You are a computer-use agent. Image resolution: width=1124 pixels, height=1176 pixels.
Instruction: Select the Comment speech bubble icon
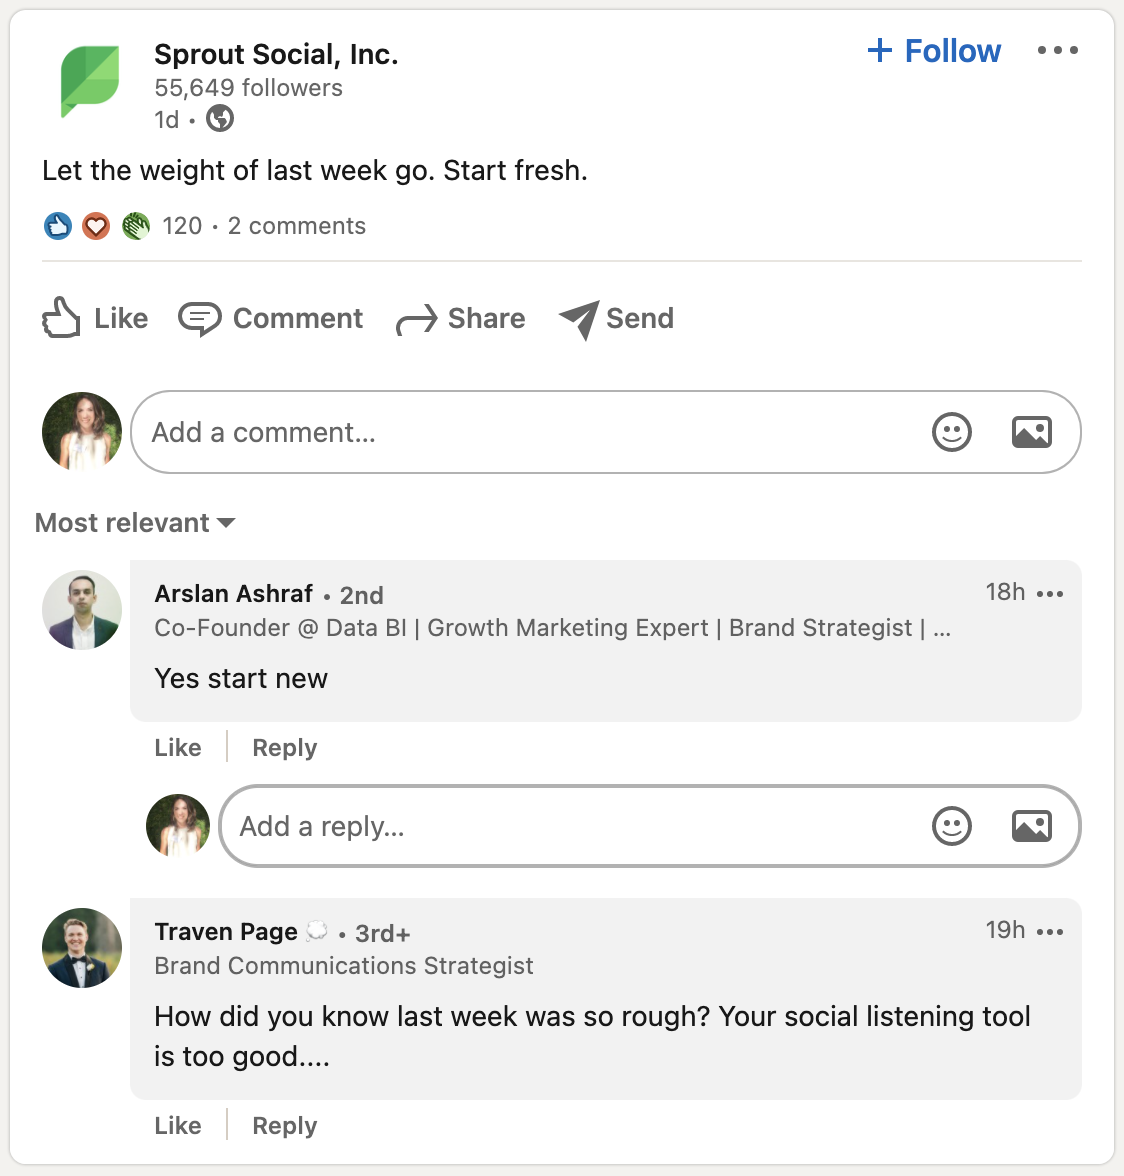click(200, 318)
